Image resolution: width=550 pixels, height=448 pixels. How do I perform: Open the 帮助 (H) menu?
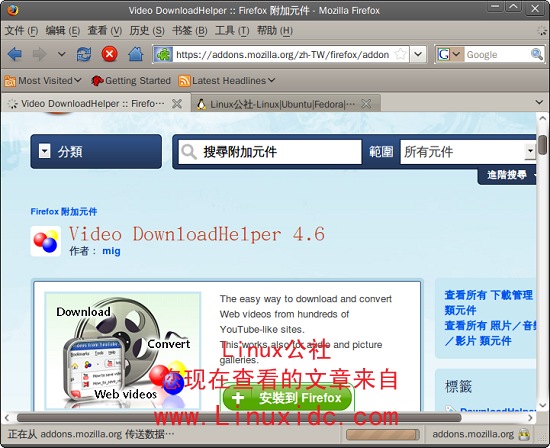pos(275,31)
